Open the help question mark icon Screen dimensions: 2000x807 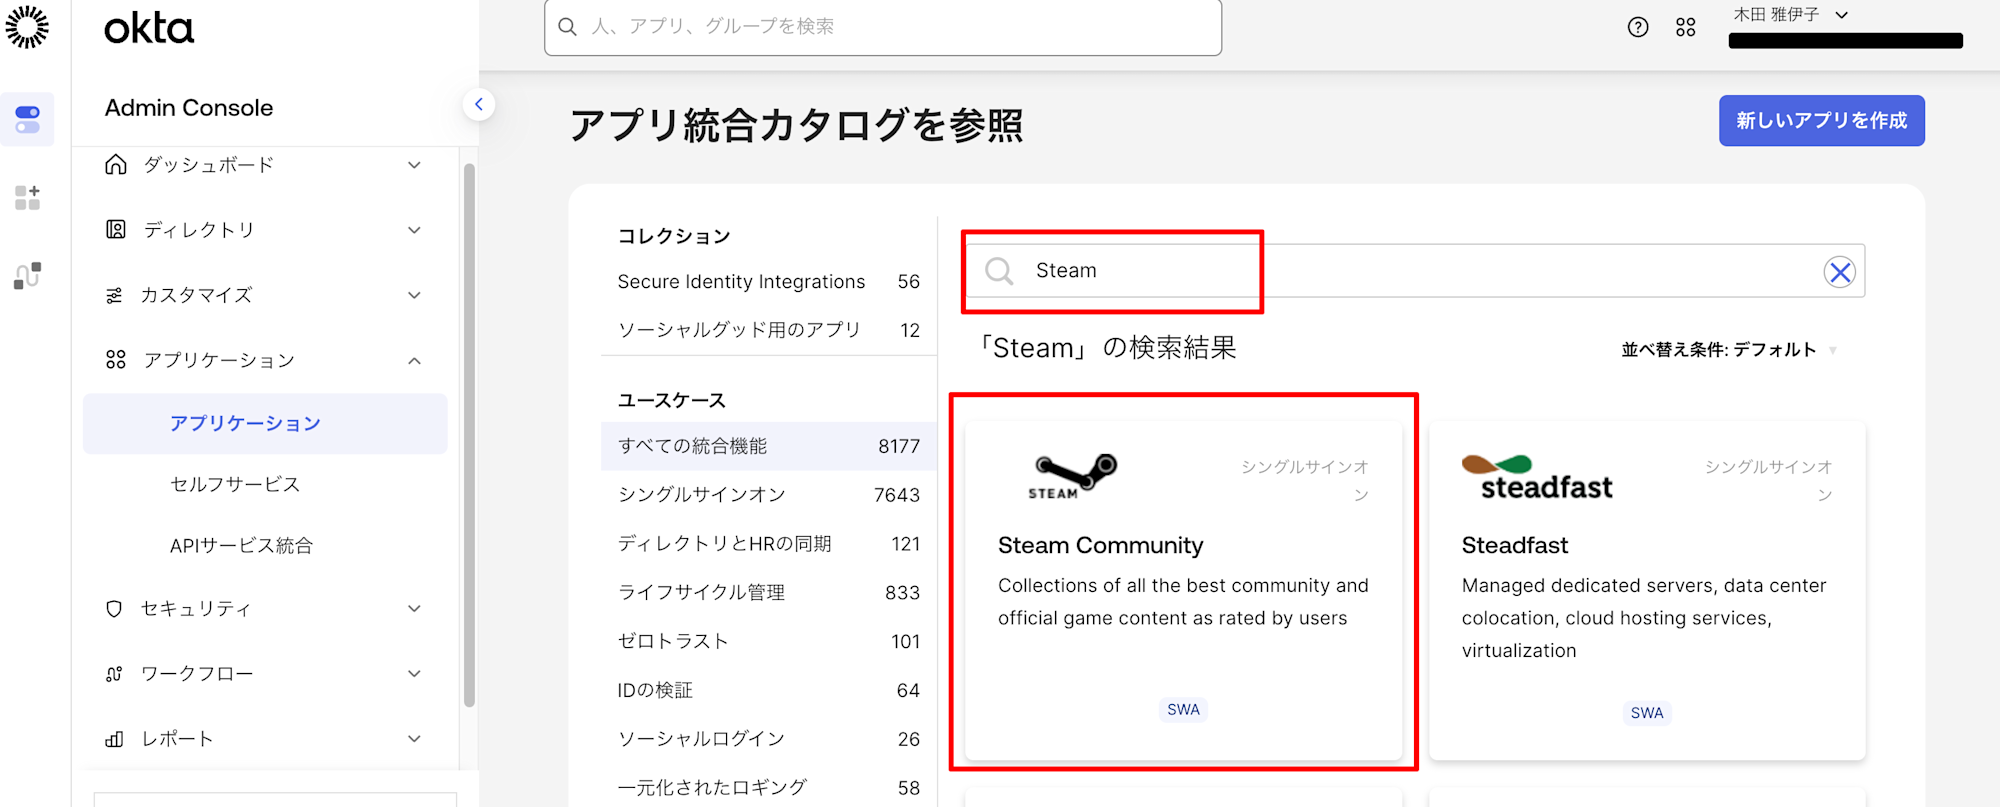(1638, 27)
